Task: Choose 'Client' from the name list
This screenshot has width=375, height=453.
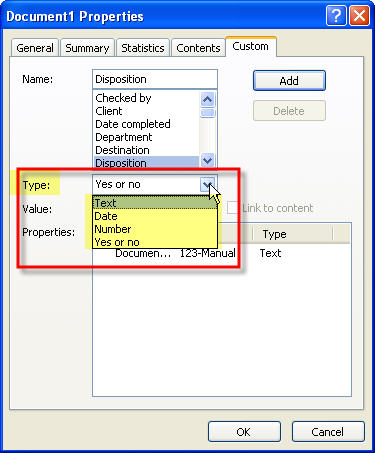Action: tap(146, 111)
